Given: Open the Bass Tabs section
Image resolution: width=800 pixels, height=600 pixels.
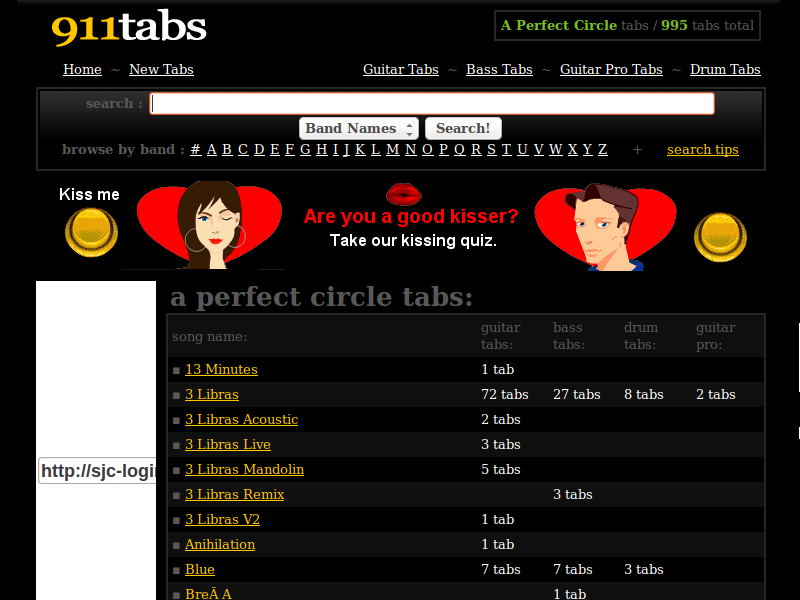Looking at the screenshot, I should point(499,70).
